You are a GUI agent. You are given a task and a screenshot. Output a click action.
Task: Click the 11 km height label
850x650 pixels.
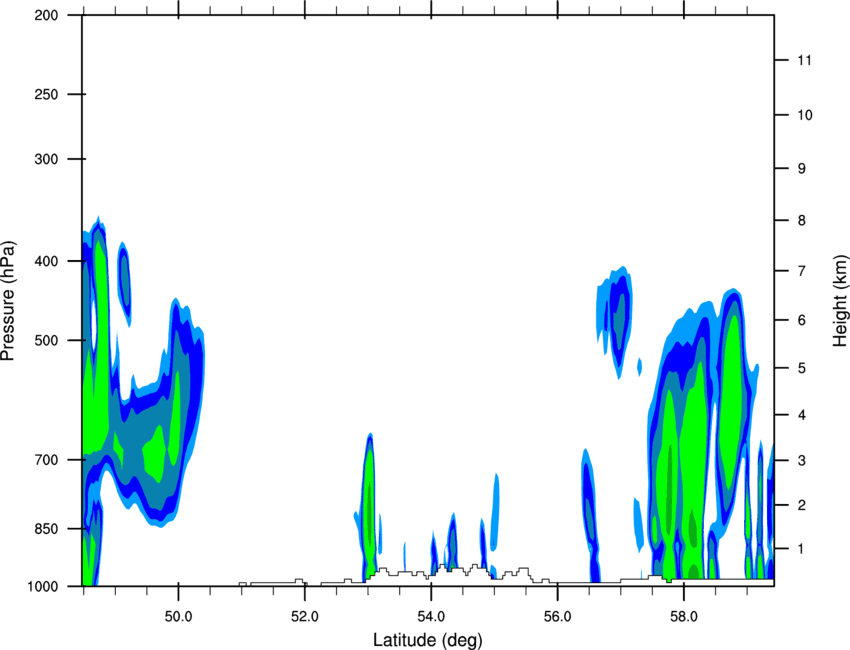pyautogui.click(x=804, y=60)
